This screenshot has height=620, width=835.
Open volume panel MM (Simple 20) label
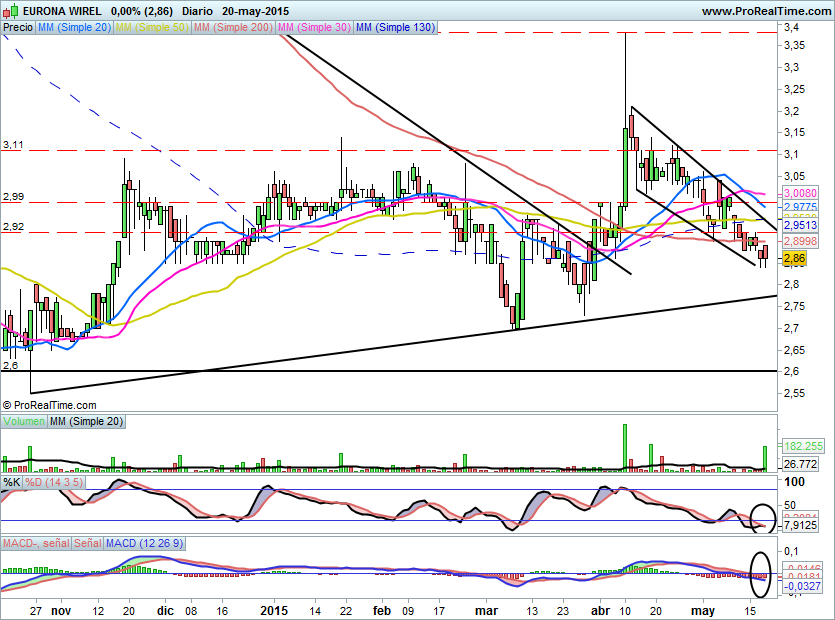pos(86,421)
